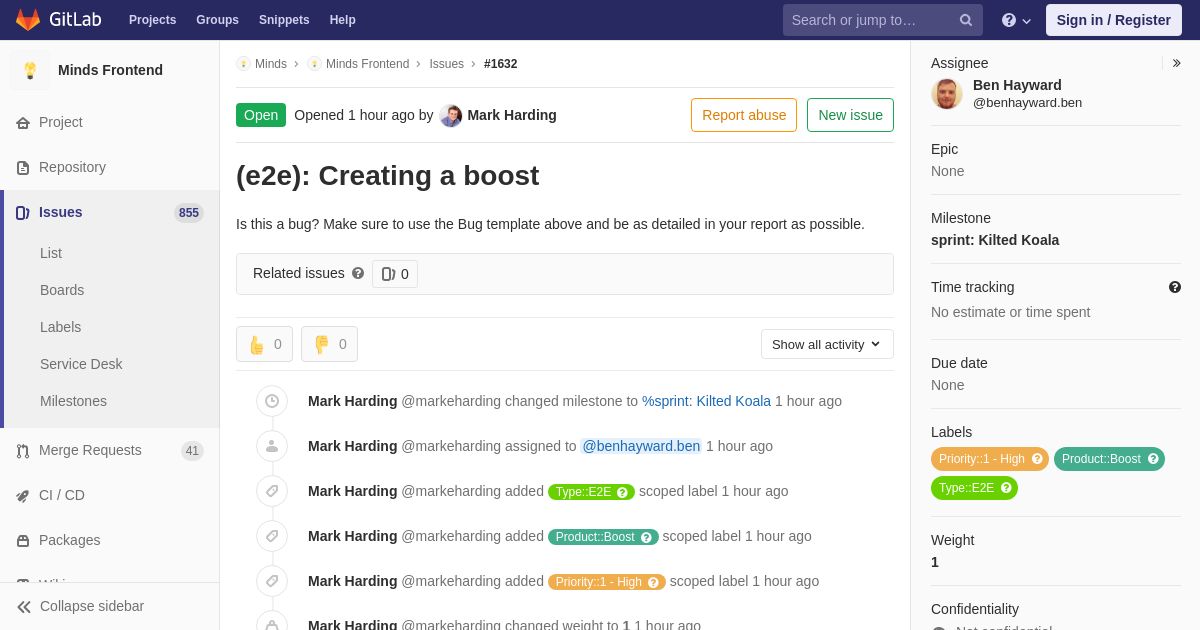Open the Projects menu in navbar

tap(152, 20)
